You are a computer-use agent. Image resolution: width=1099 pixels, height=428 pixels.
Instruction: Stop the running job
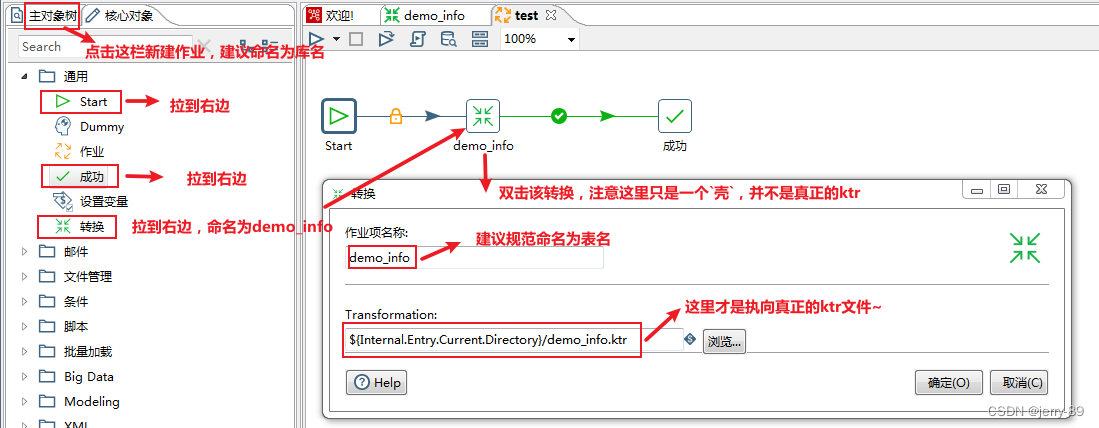pyautogui.click(x=356, y=39)
